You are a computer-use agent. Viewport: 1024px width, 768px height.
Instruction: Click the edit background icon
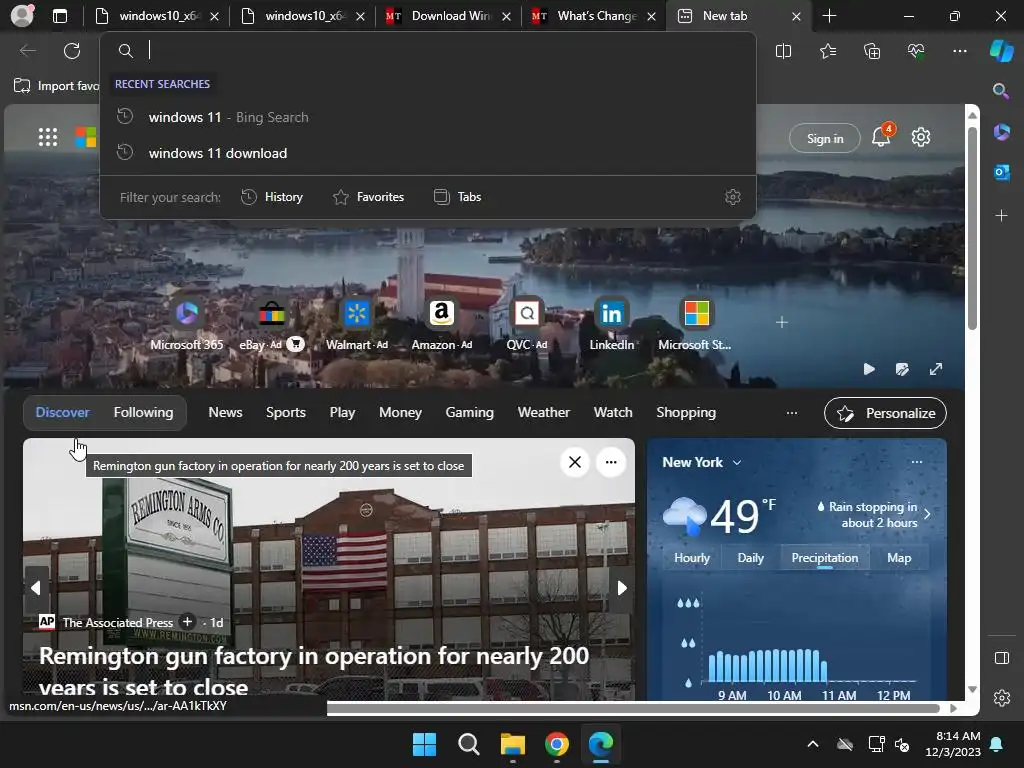(902, 370)
